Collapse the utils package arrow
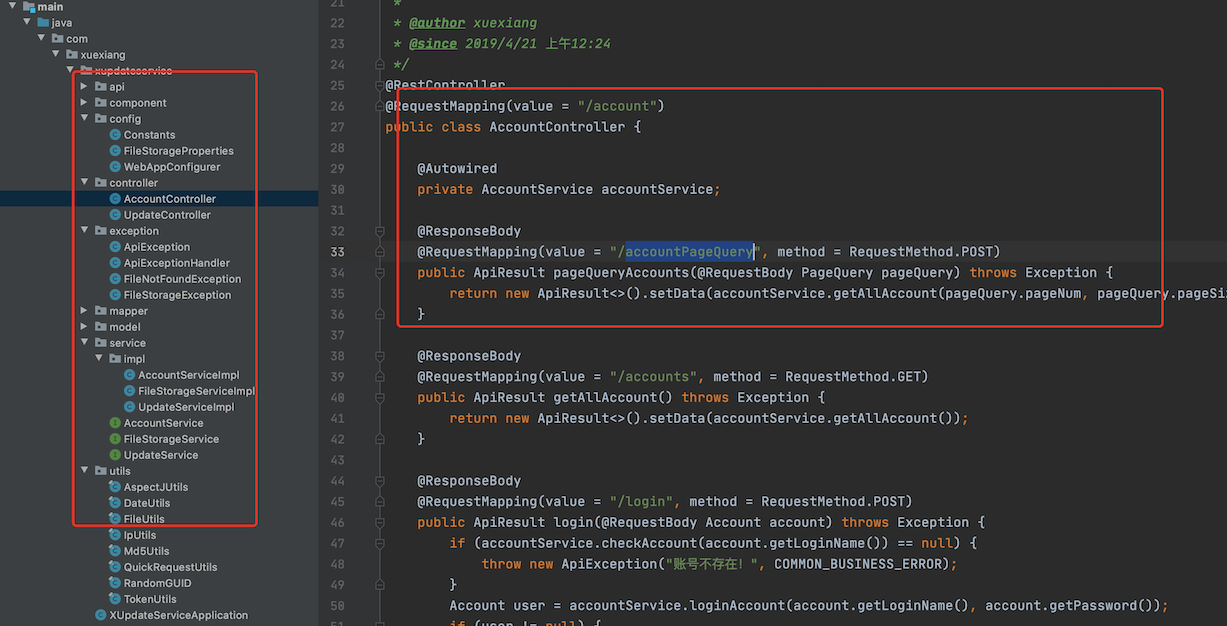Image resolution: width=1227 pixels, height=626 pixels. 85,471
